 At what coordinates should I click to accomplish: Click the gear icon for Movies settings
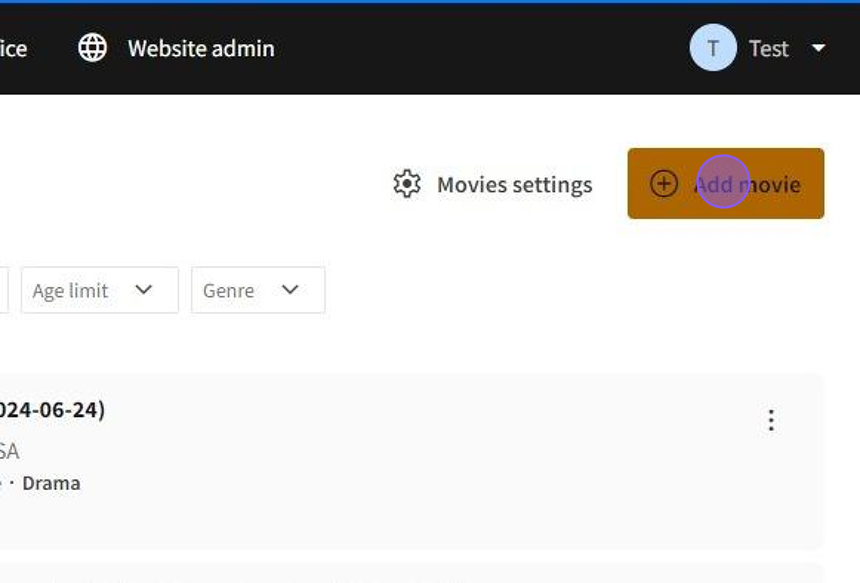click(x=407, y=184)
